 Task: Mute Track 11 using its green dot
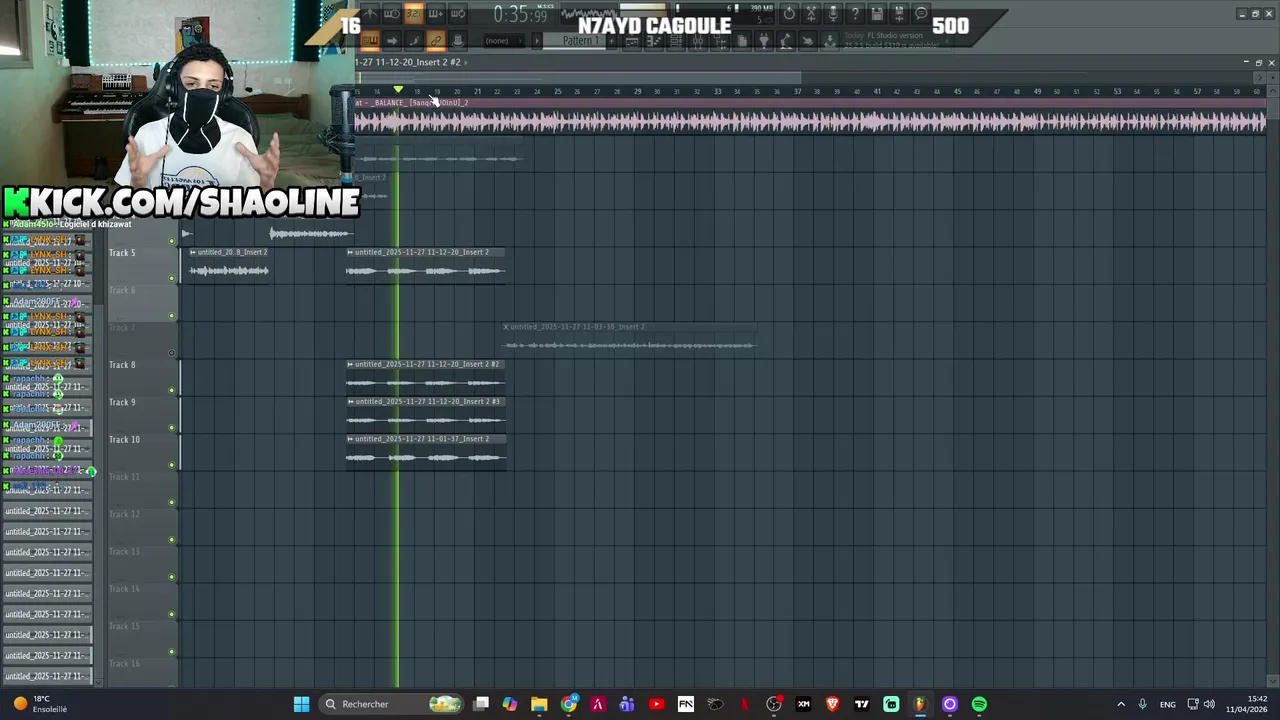click(x=172, y=502)
